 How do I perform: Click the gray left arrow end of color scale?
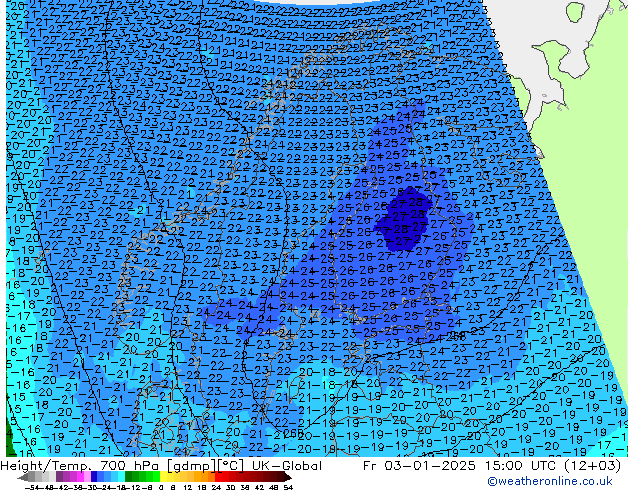(23, 477)
